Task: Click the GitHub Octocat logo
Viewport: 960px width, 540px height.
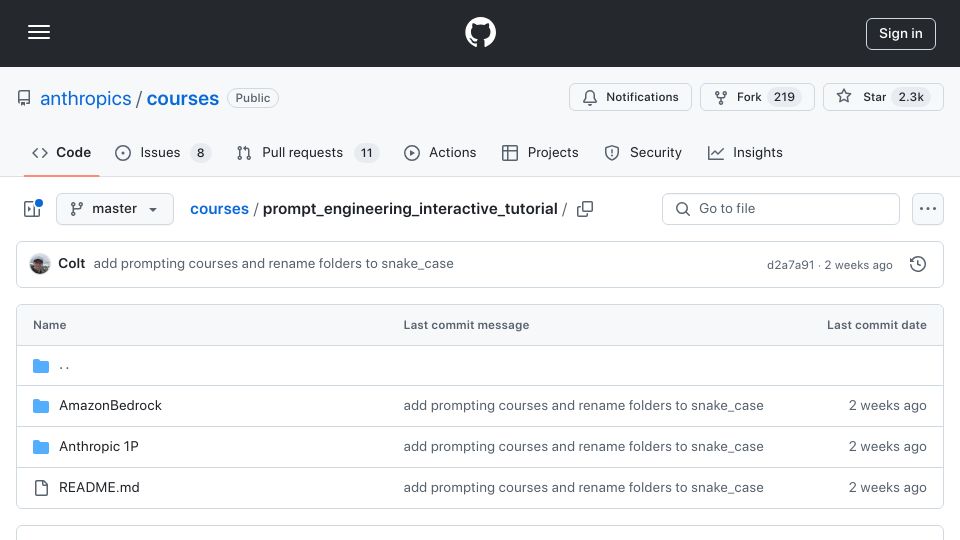Action: point(480,32)
